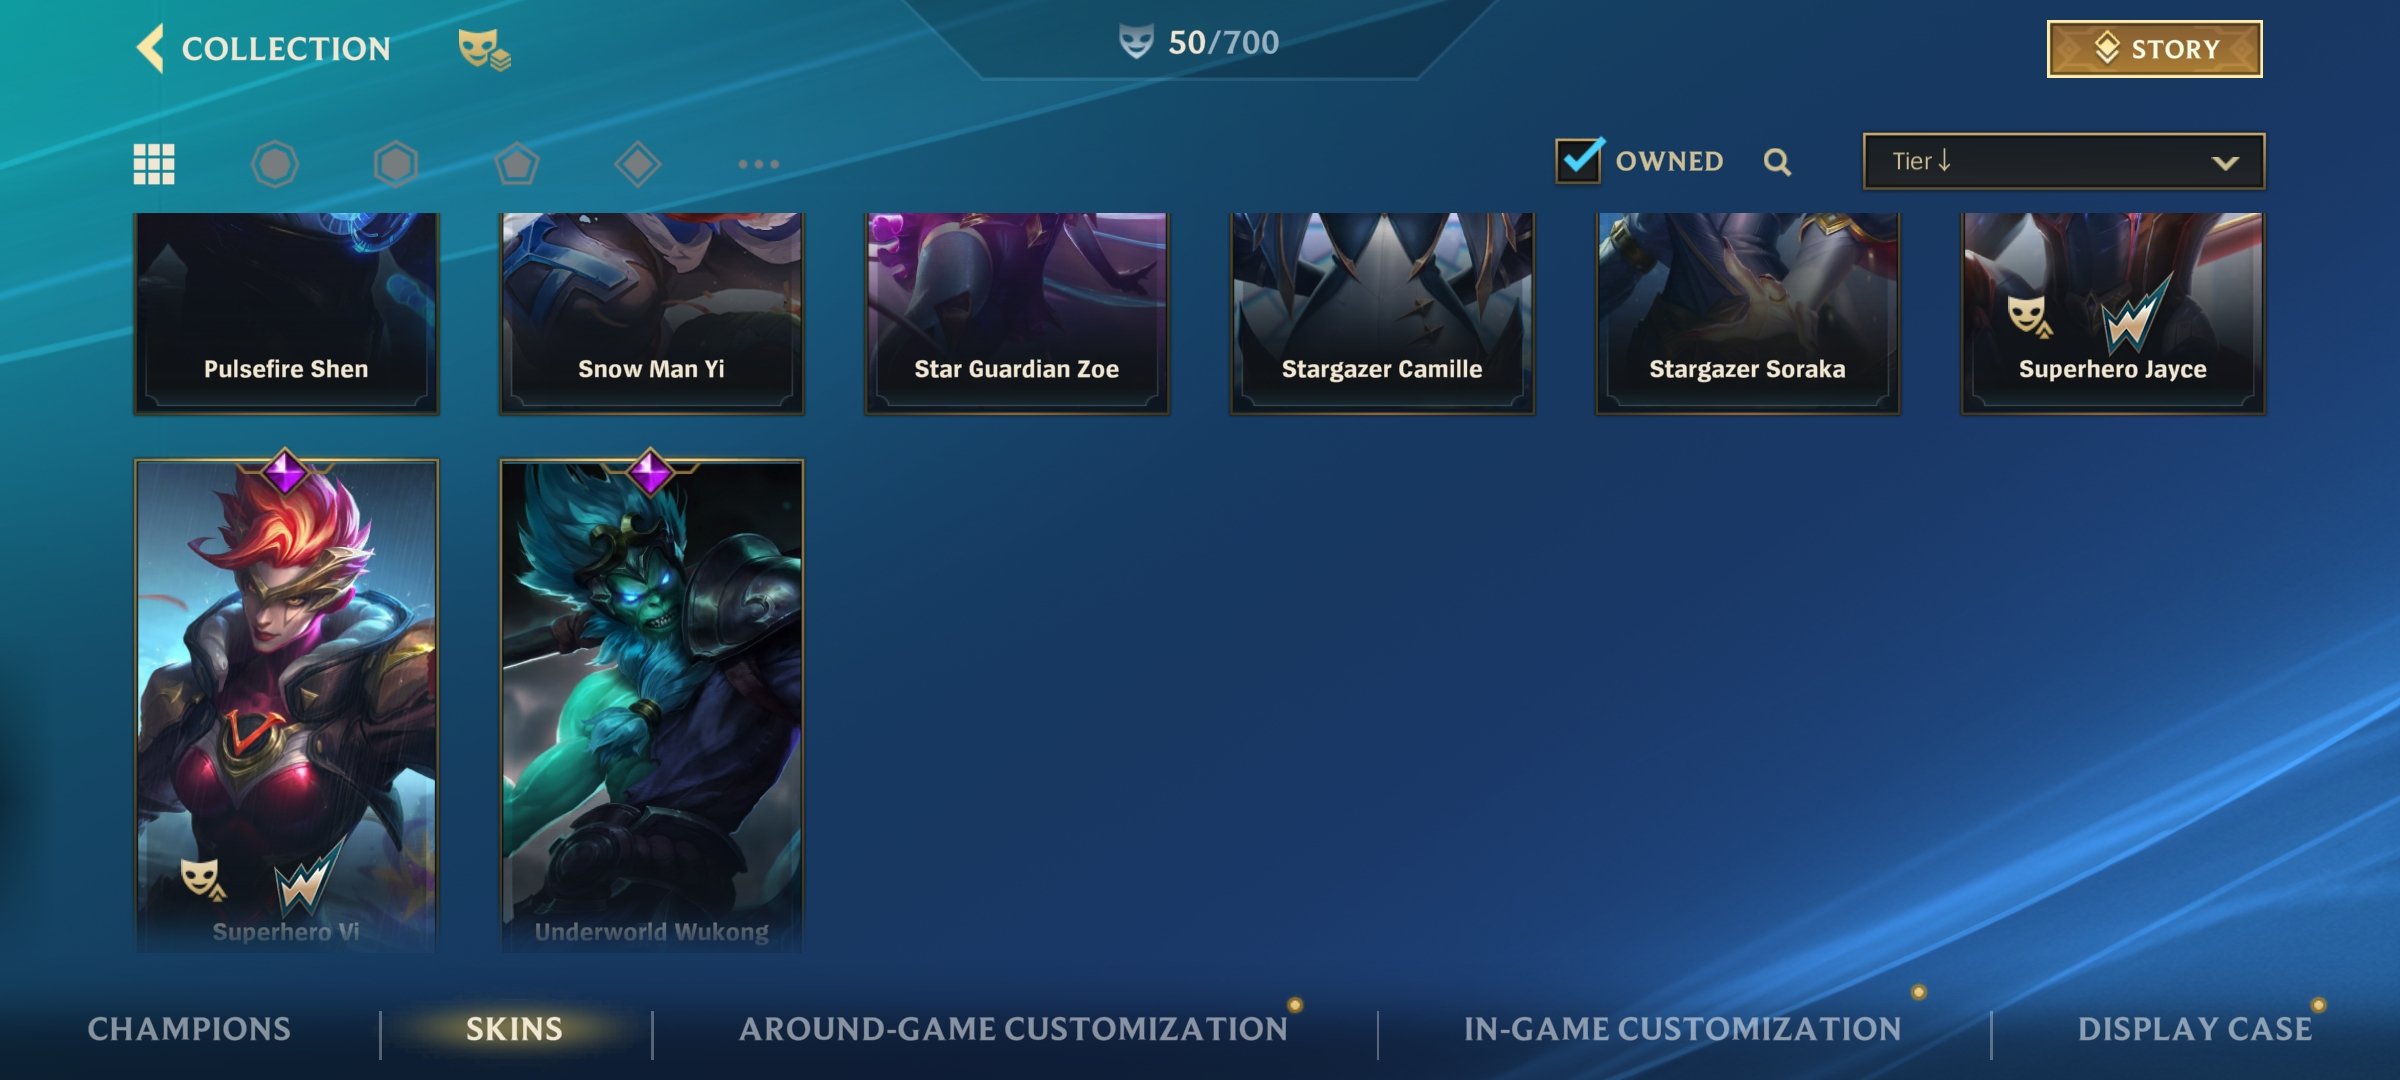Filter by the hexagon tier icon
Image resolution: width=2400 pixels, height=1080 pixels.
(396, 164)
